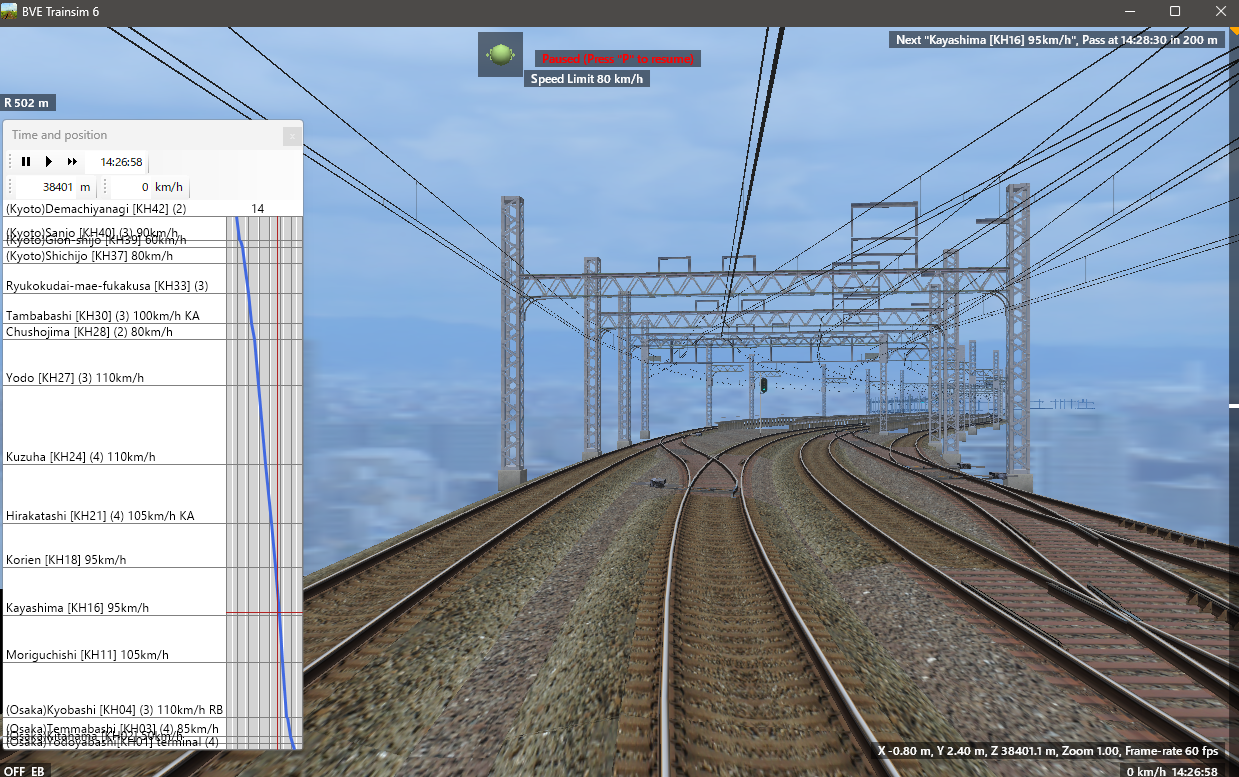The width and height of the screenshot is (1239, 777).
Task: Close the Time and position panel
Action: [x=291, y=135]
